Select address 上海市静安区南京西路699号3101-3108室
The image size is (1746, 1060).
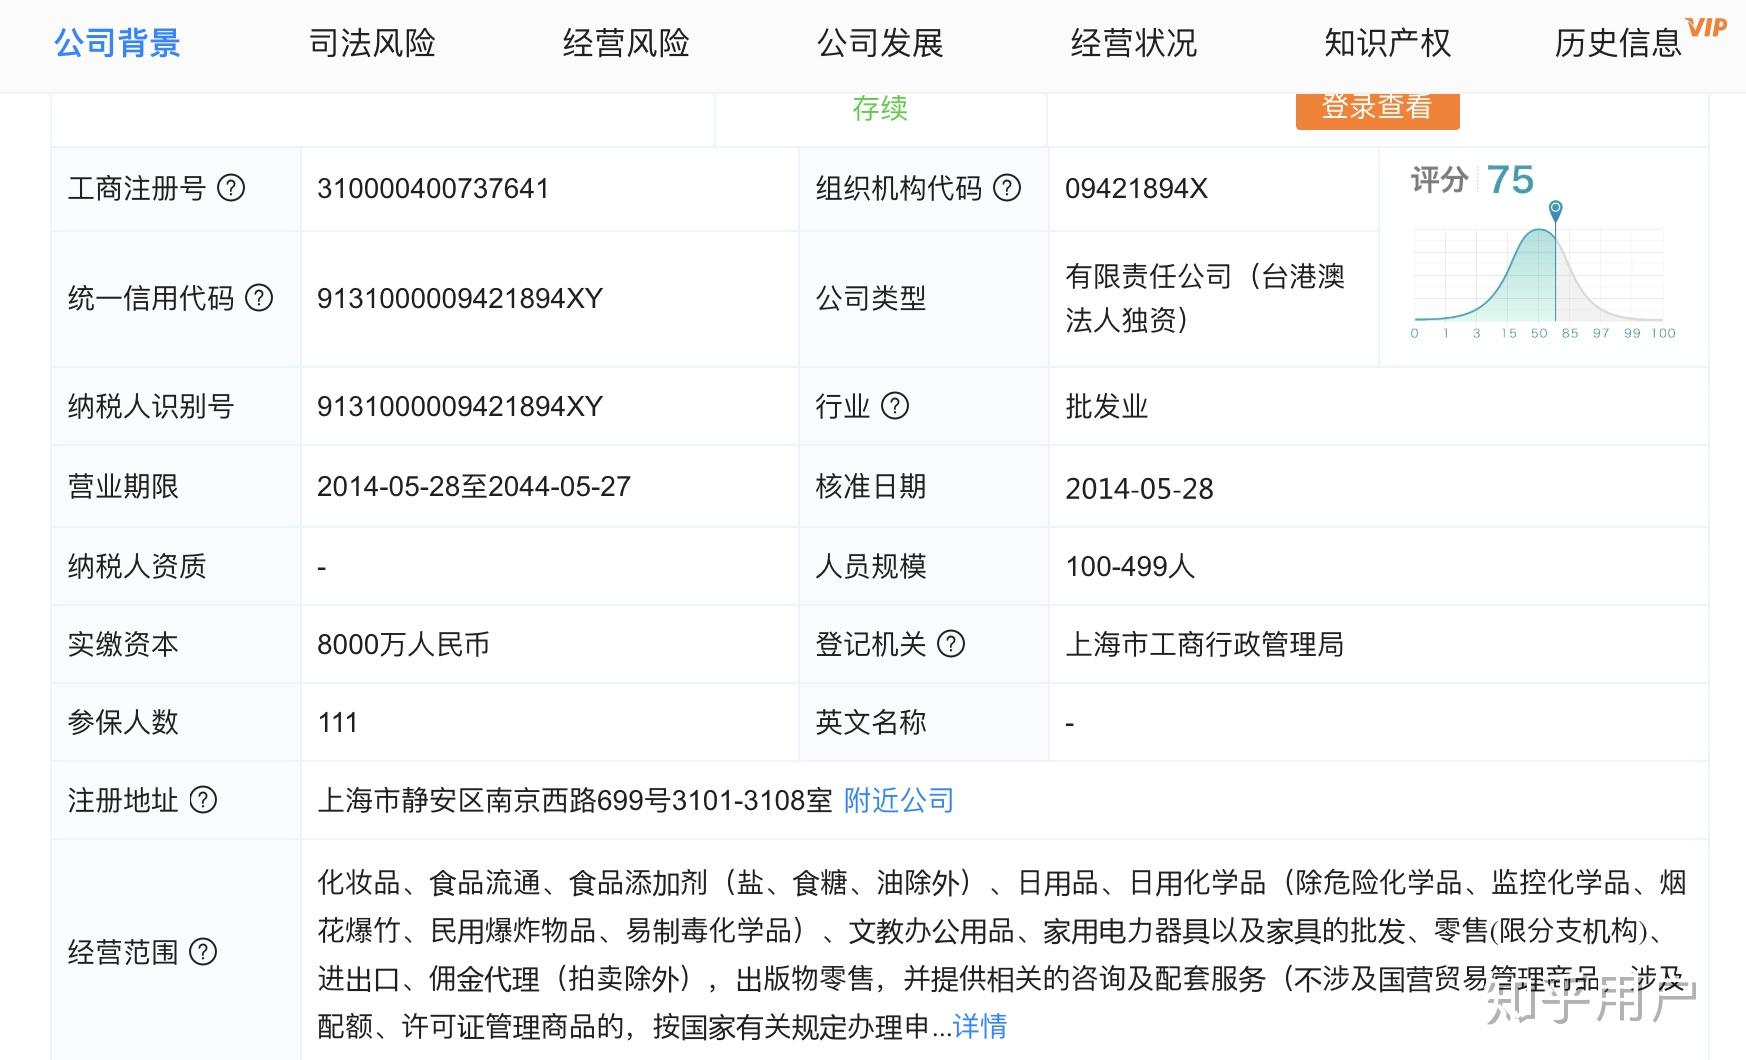[575, 800]
